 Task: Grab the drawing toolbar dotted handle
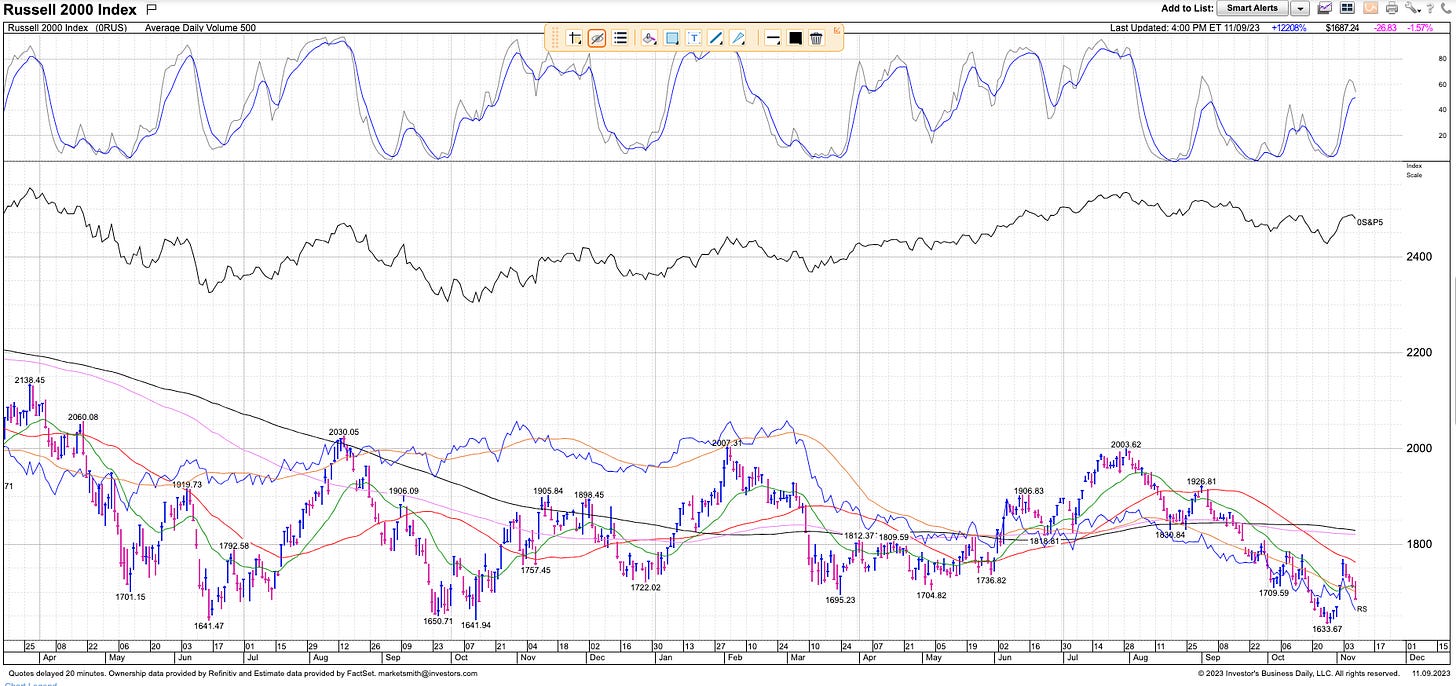[x=555, y=38]
